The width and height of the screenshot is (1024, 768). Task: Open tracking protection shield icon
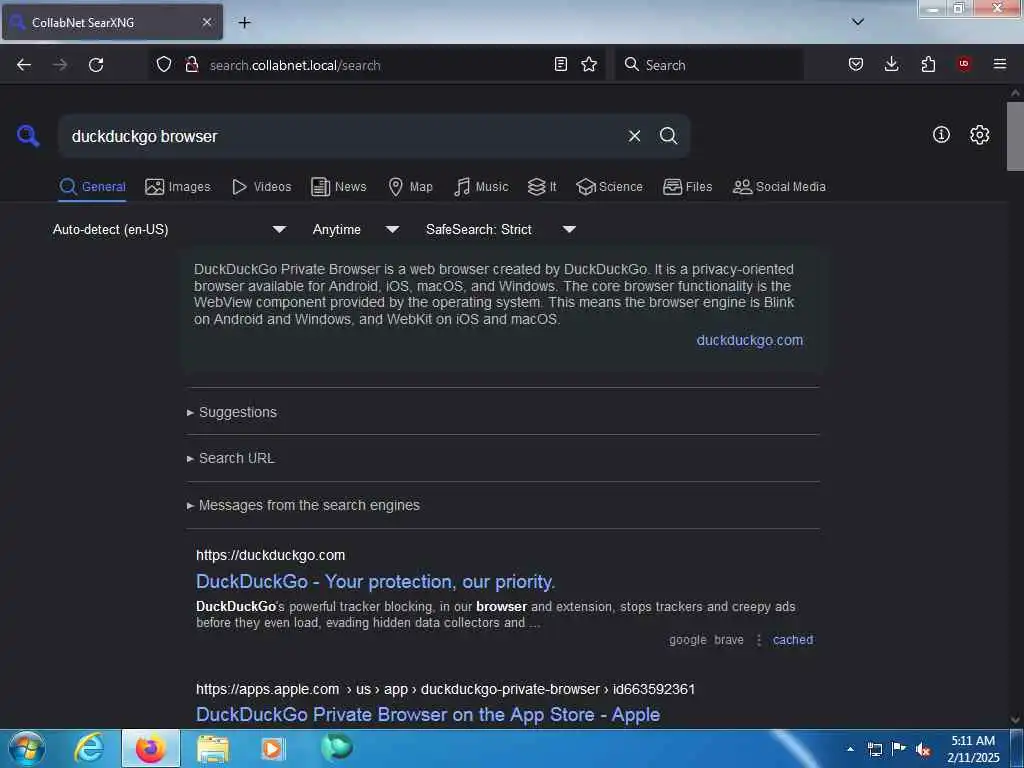point(164,64)
